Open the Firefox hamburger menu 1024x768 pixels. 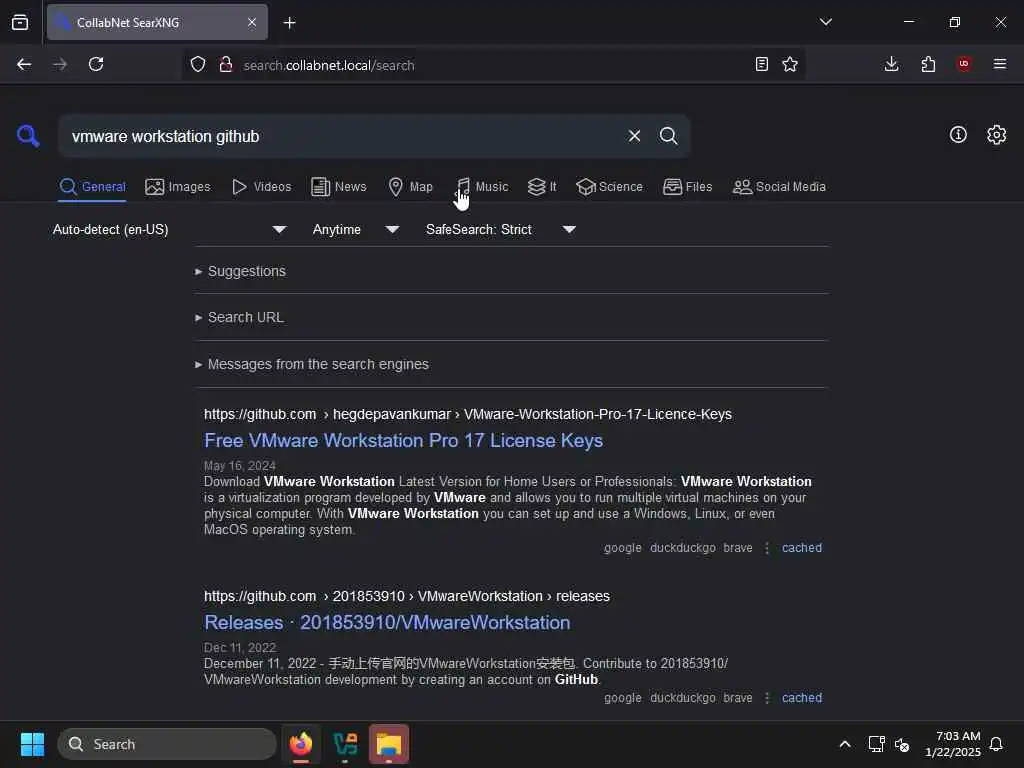(x=1000, y=64)
